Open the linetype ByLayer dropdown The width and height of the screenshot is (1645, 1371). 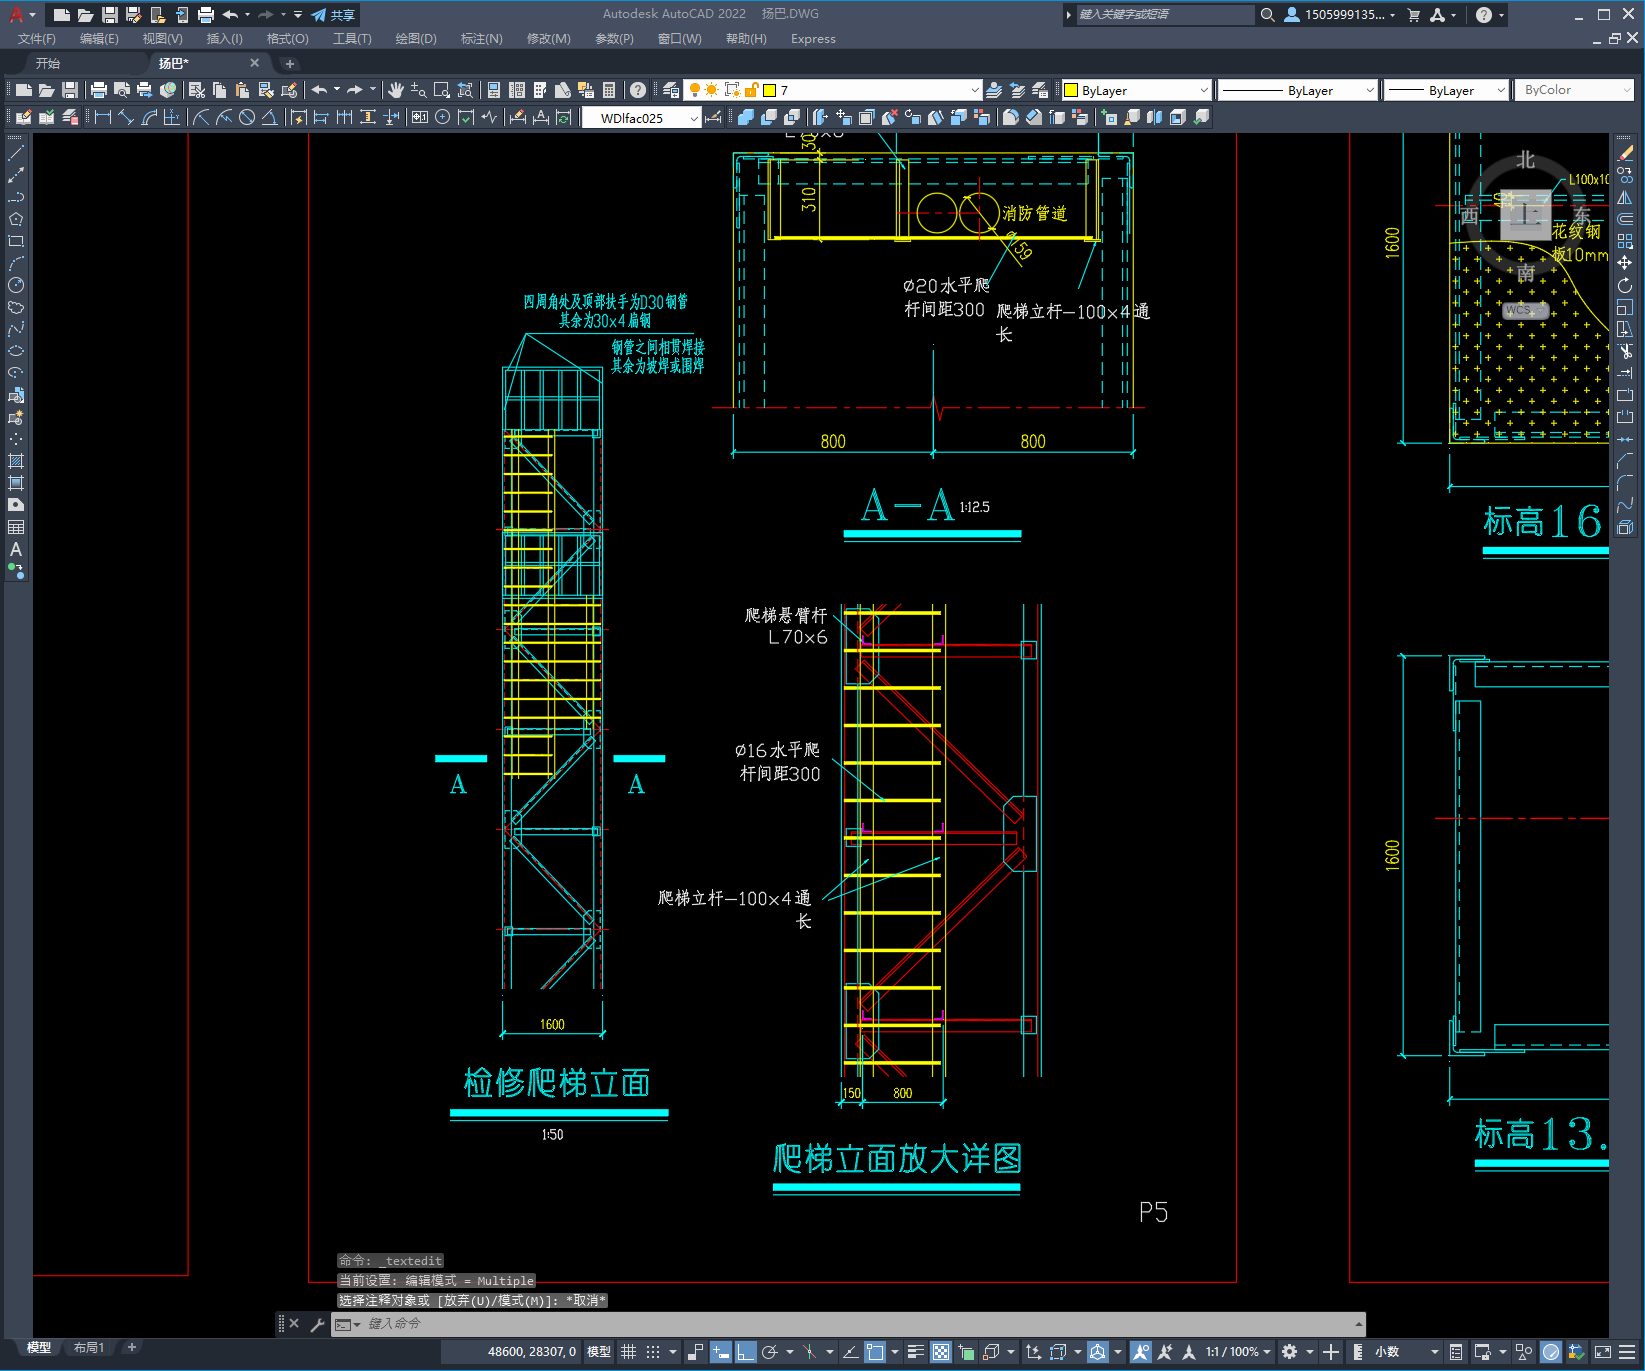pyautogui.click(x=1298, y=90)
